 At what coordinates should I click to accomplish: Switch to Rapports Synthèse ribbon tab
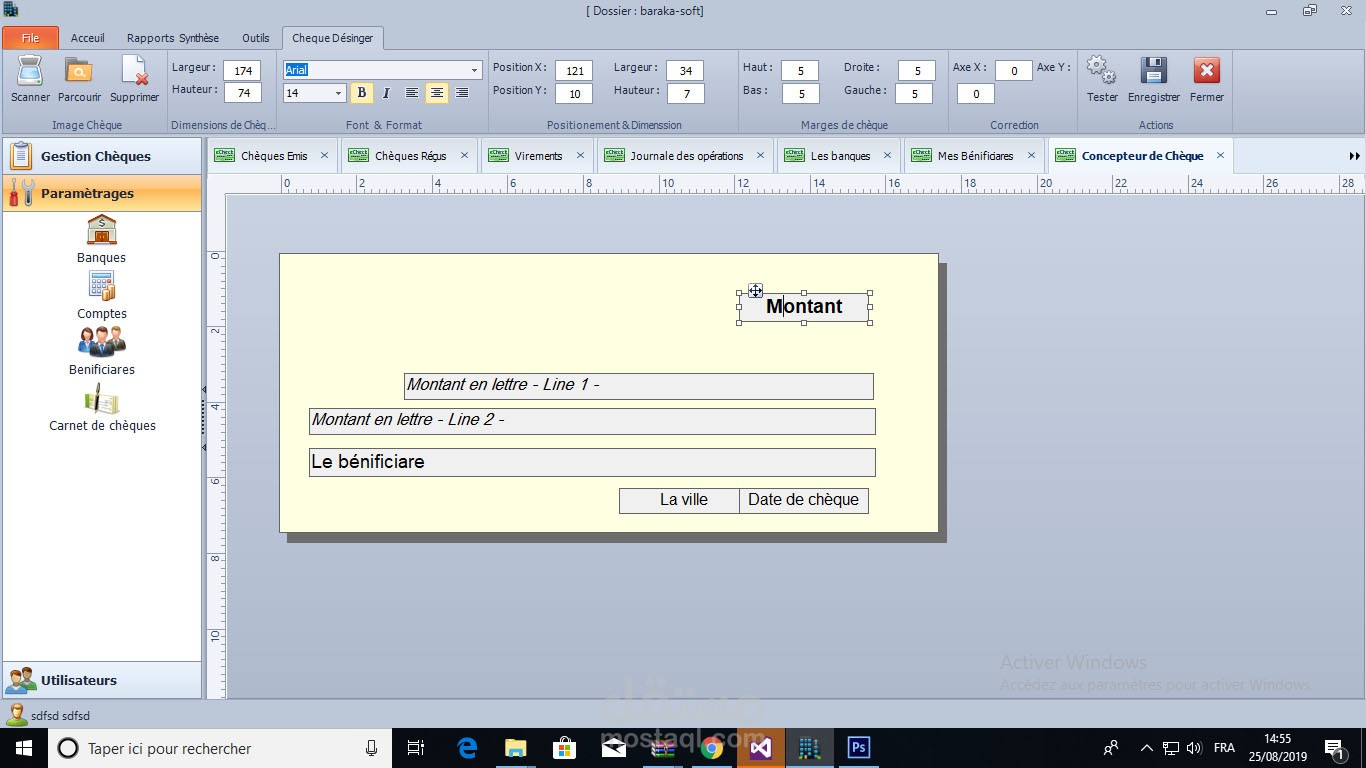173,38
